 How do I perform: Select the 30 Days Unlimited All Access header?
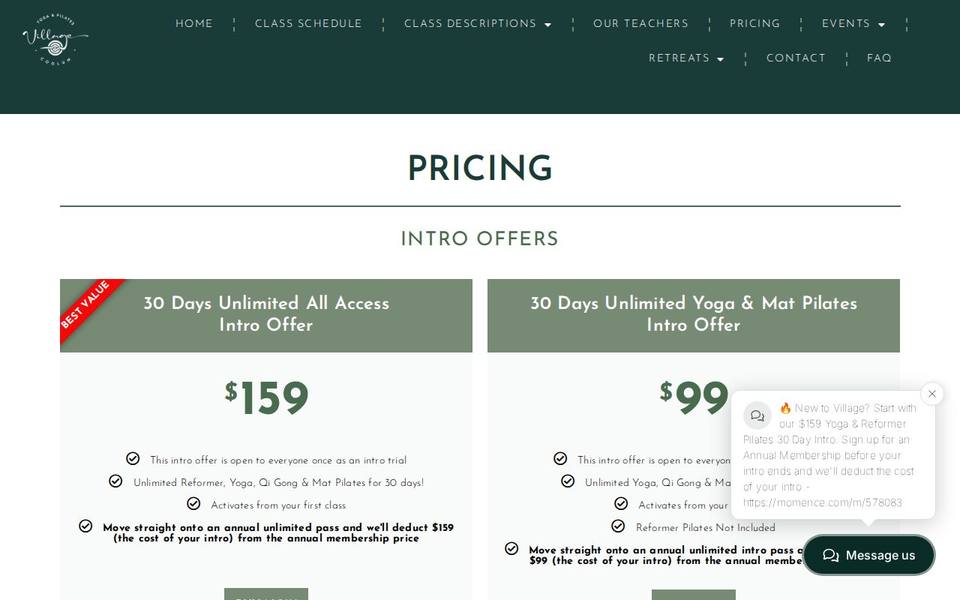(x=266, y=315)
